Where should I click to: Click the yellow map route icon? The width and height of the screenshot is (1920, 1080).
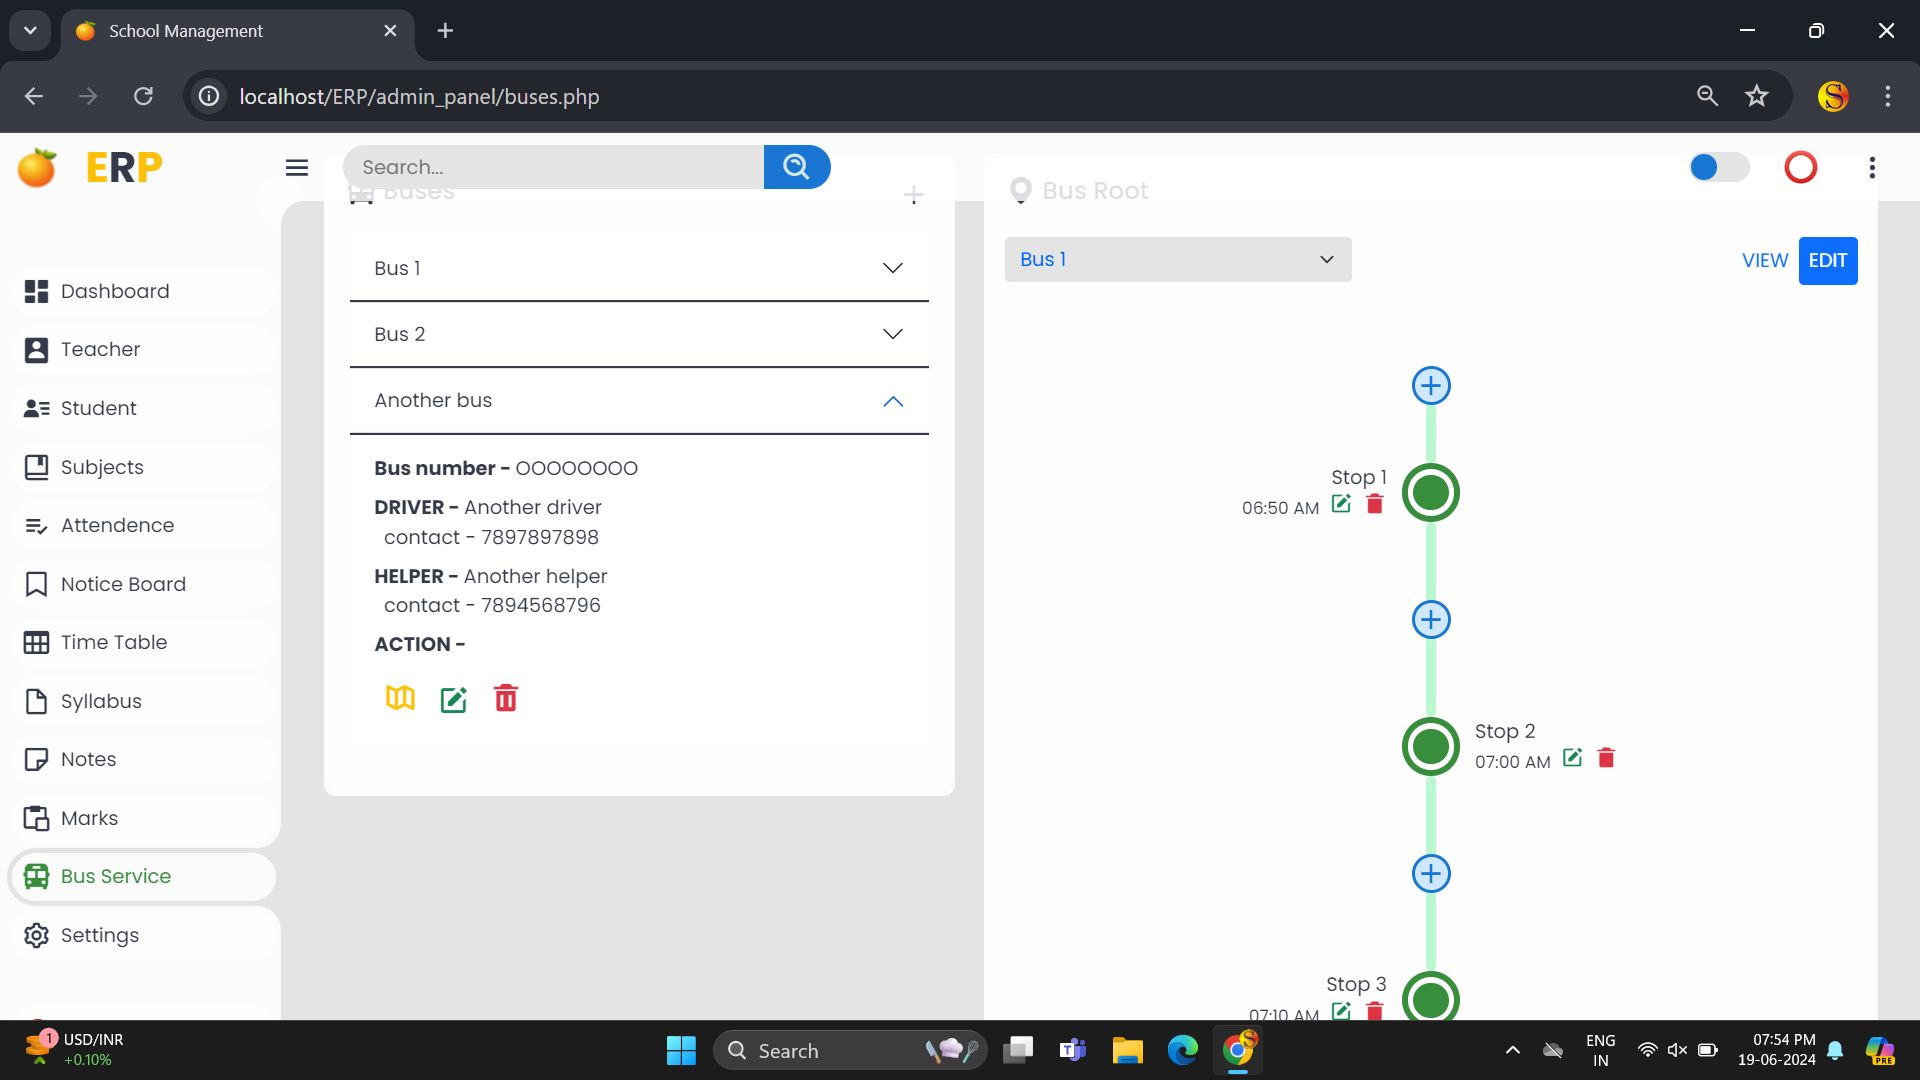[400, 698]
